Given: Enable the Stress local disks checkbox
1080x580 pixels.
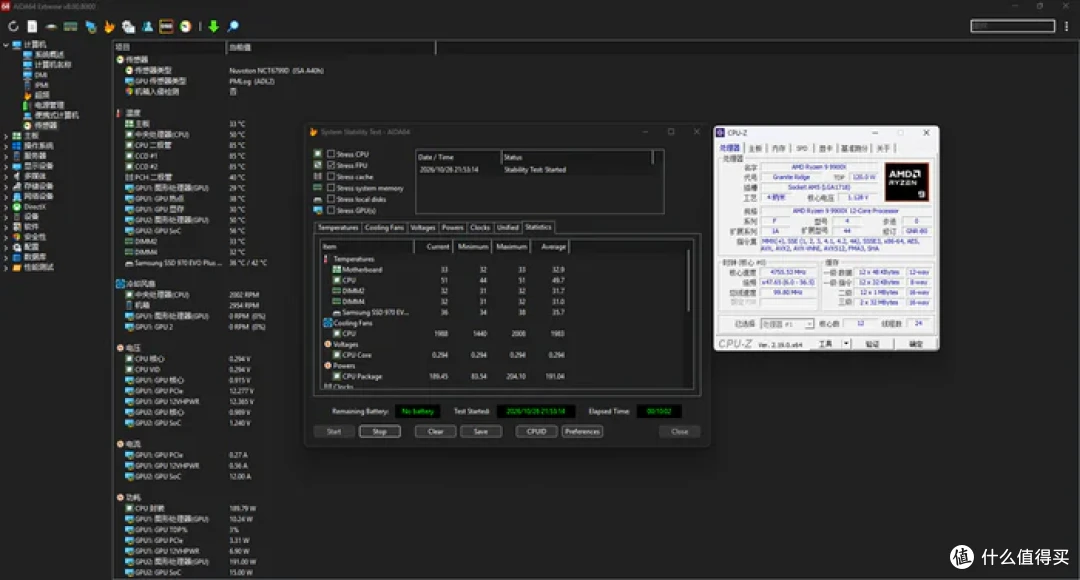Looking at the screenshot, I should (x=331, y=199).
